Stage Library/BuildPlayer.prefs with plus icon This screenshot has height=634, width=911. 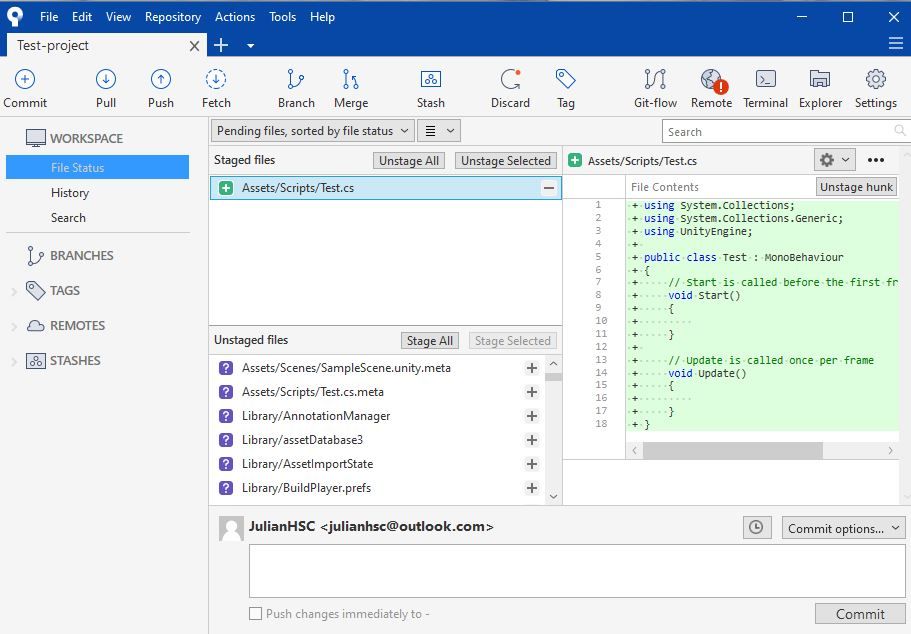[x=532, y=488]
